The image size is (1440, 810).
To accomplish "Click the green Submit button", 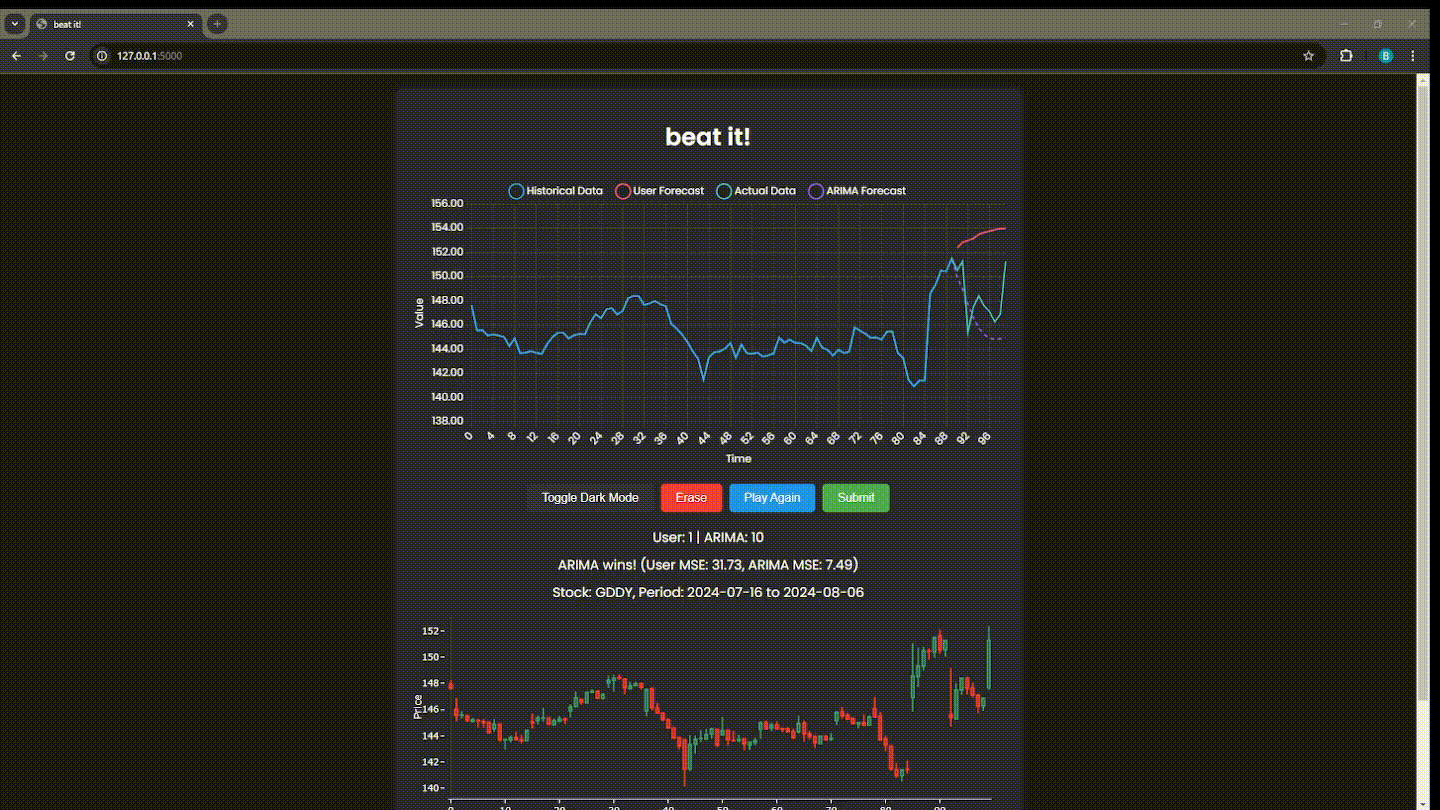I will point(856,498).
